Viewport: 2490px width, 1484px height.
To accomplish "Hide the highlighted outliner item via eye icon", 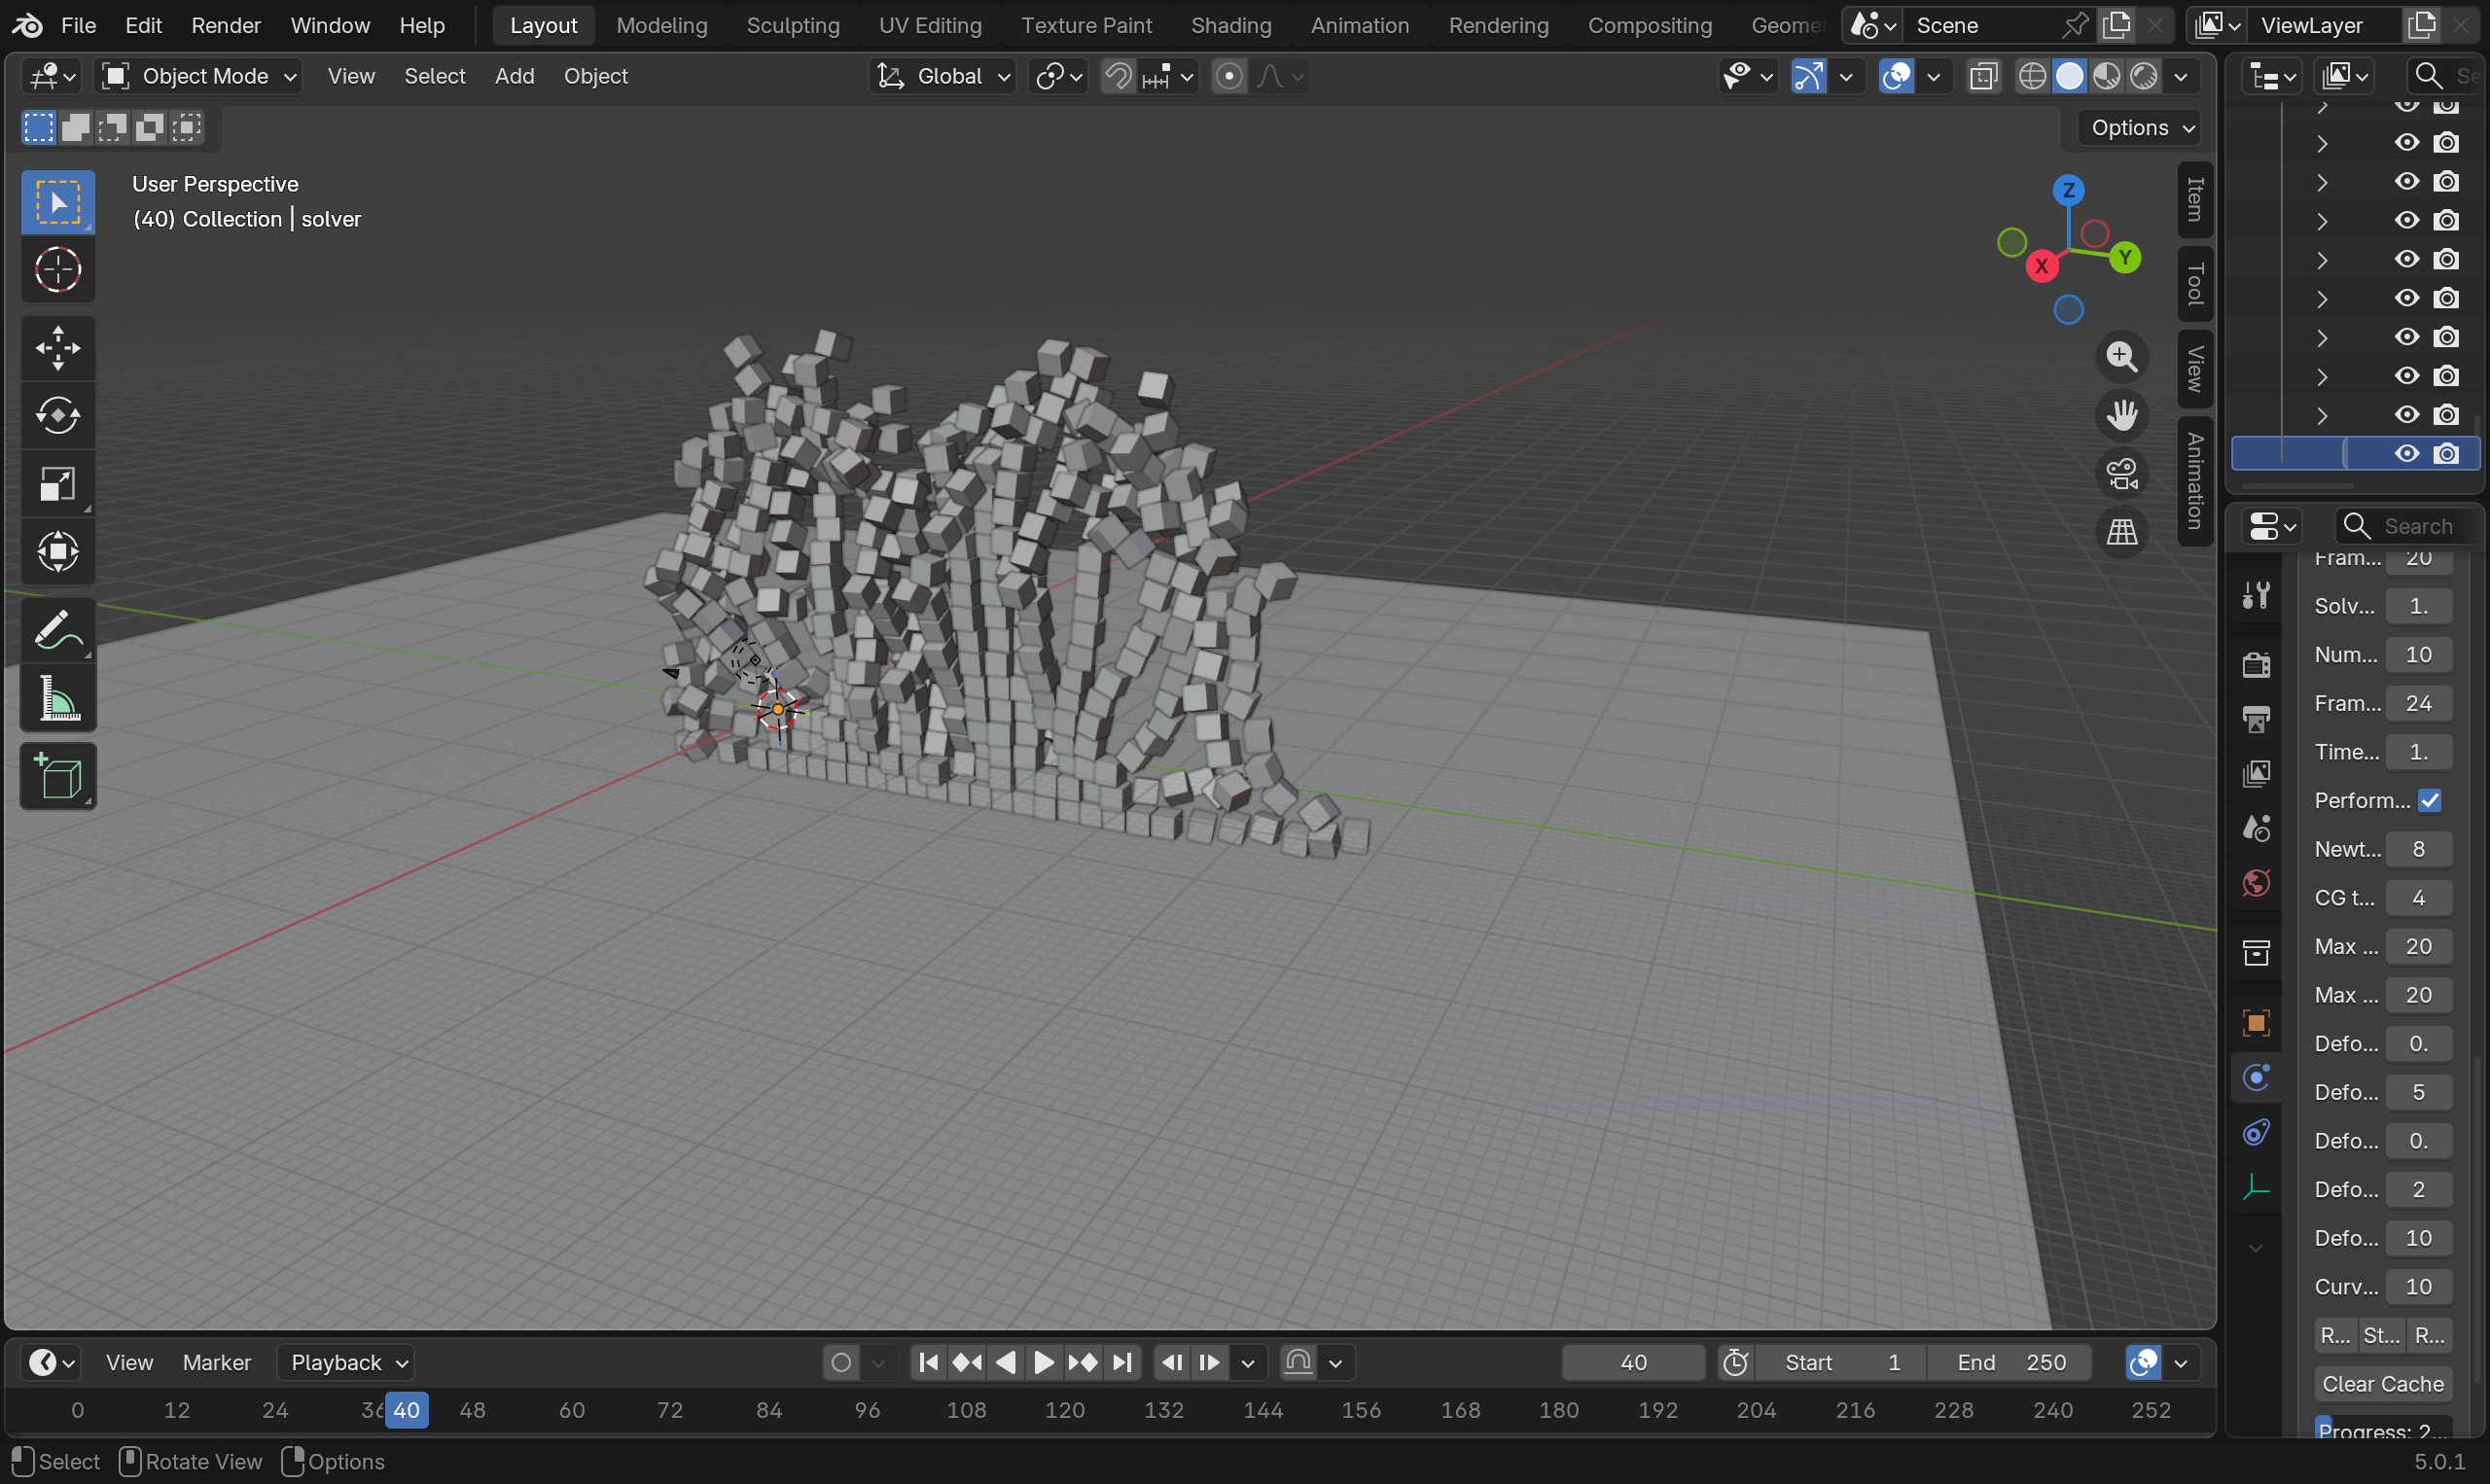I will (2406, 454).
